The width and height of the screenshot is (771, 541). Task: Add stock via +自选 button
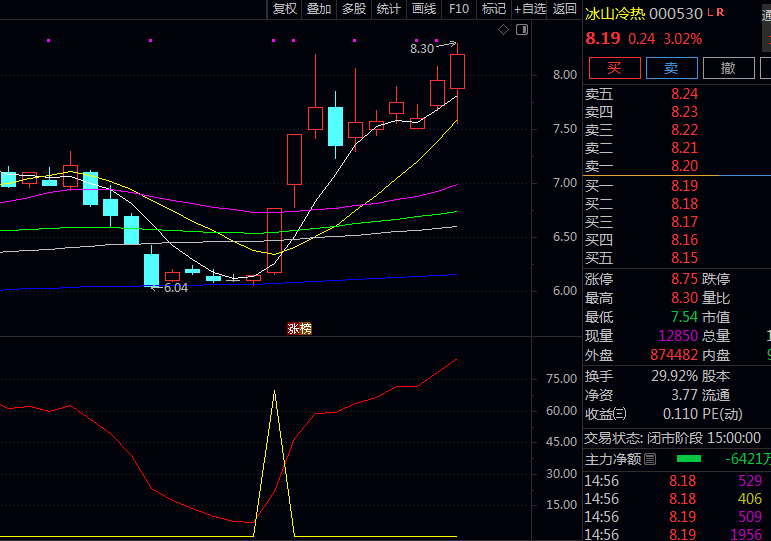[530, 9]
